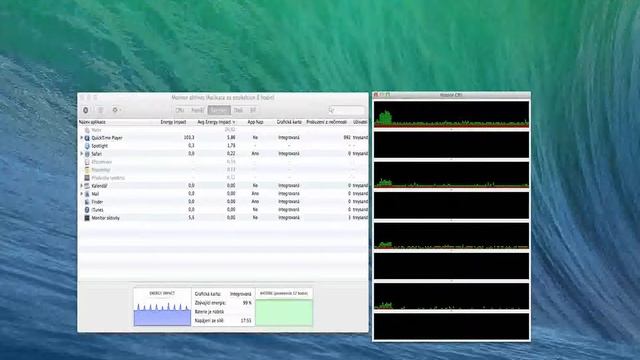Expand the Kalendář row
This screenshot has width=640, height=360.
tap(81, 186)
